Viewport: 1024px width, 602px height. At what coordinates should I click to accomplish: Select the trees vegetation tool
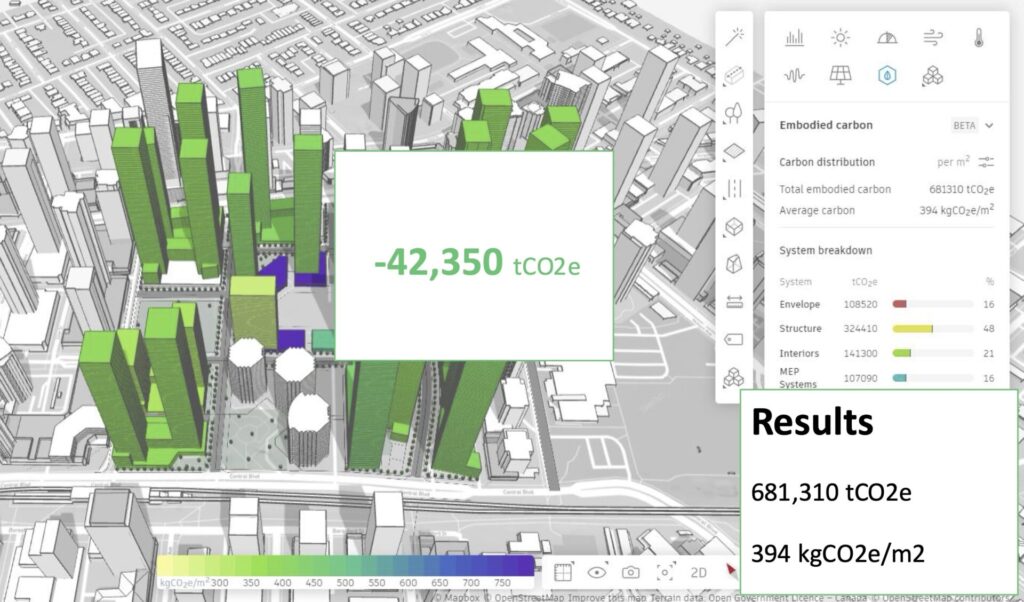click(x=734, y=113)
